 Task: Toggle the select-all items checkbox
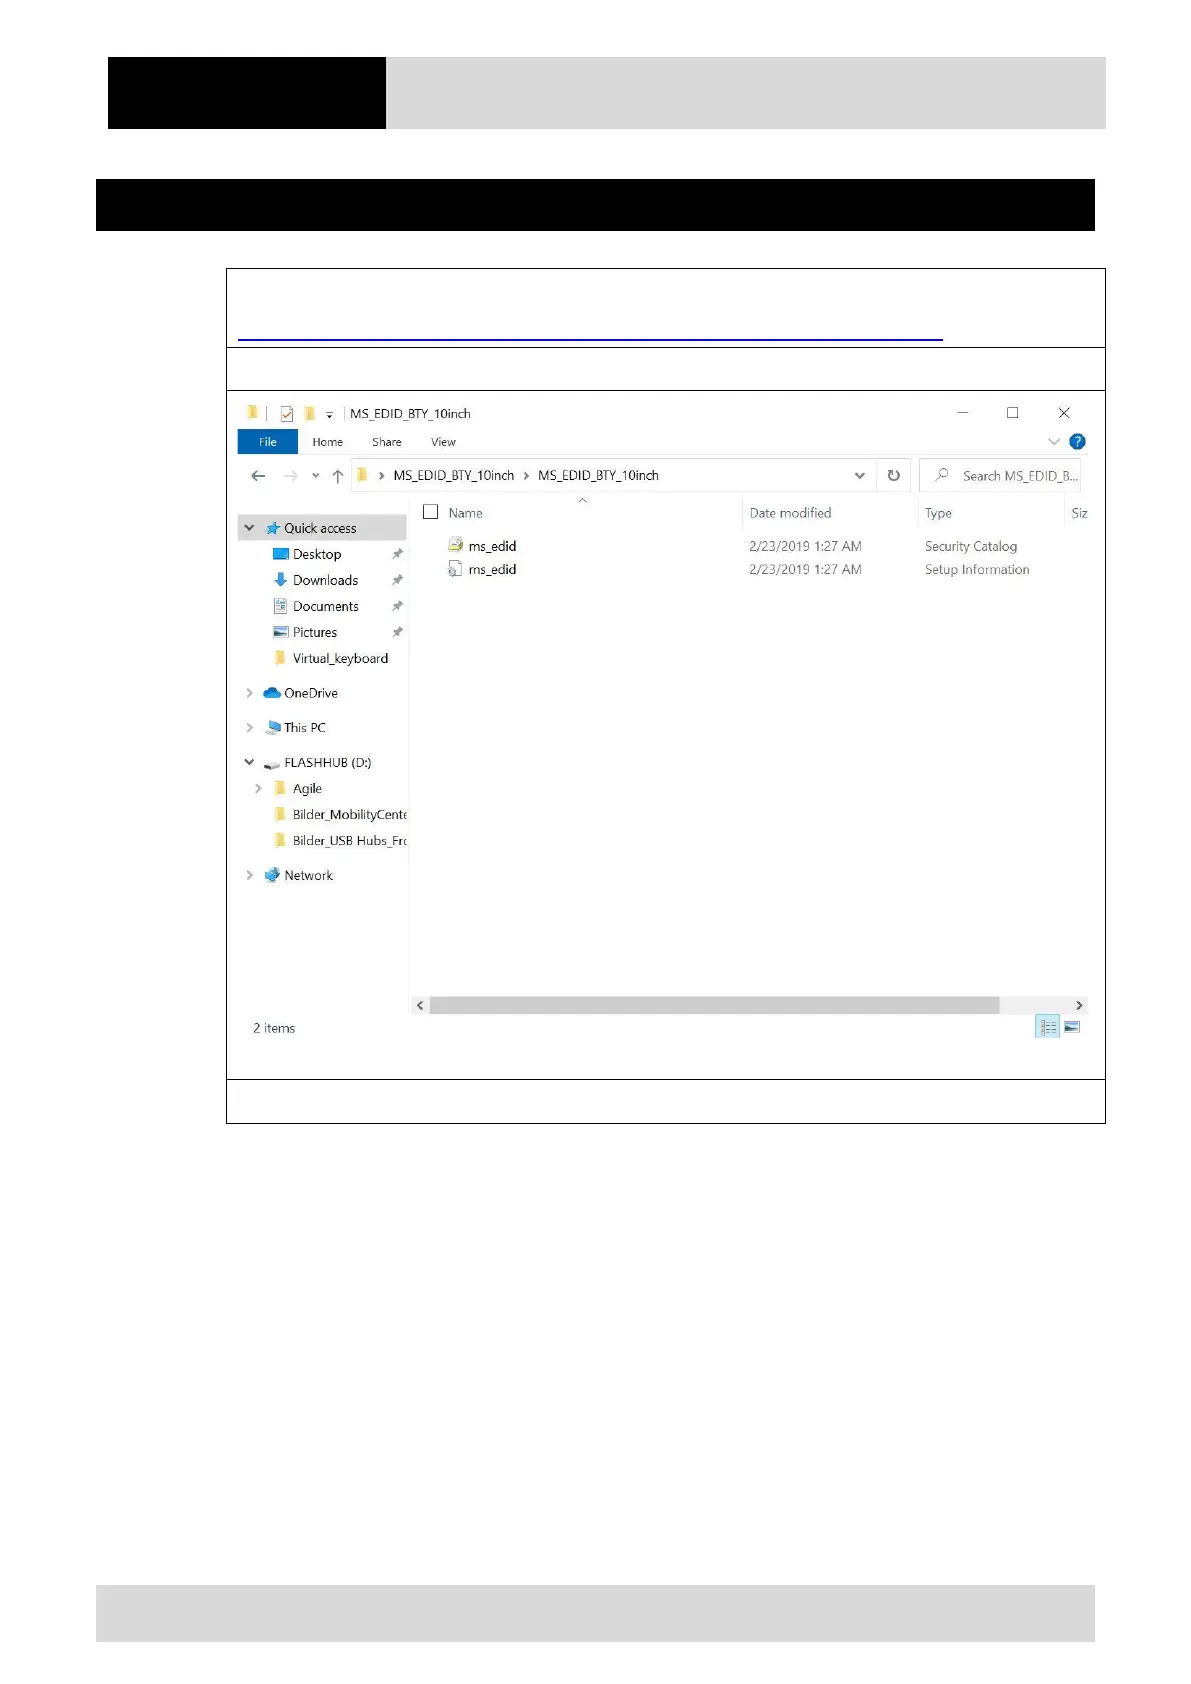(x=431, y=512)
